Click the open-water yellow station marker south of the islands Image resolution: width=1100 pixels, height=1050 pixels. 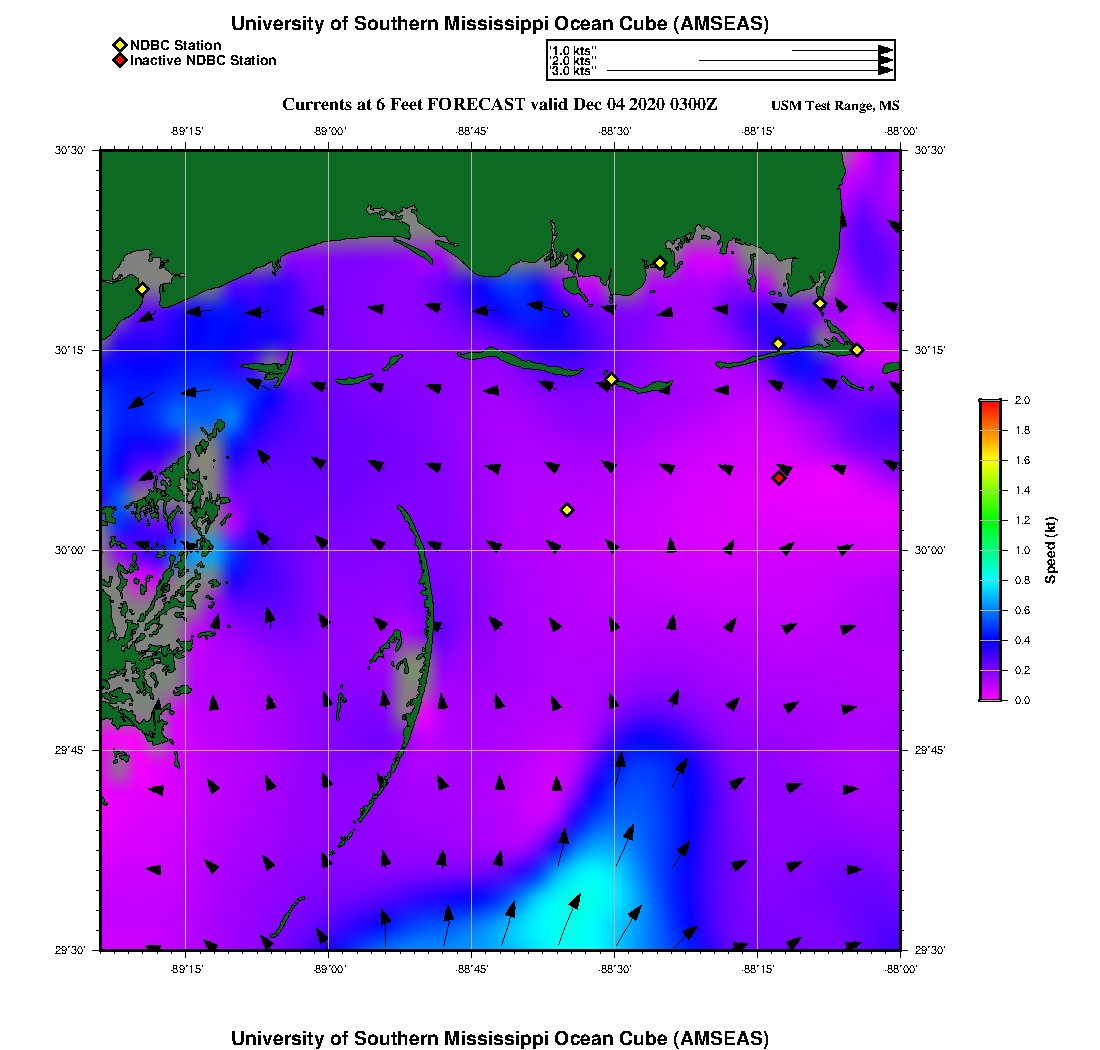pos(568,510)
